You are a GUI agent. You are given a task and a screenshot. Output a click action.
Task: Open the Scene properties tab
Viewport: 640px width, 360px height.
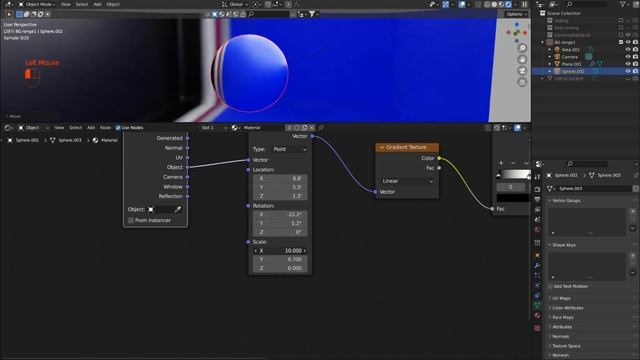pyautogui.click(x=538, y=220)
